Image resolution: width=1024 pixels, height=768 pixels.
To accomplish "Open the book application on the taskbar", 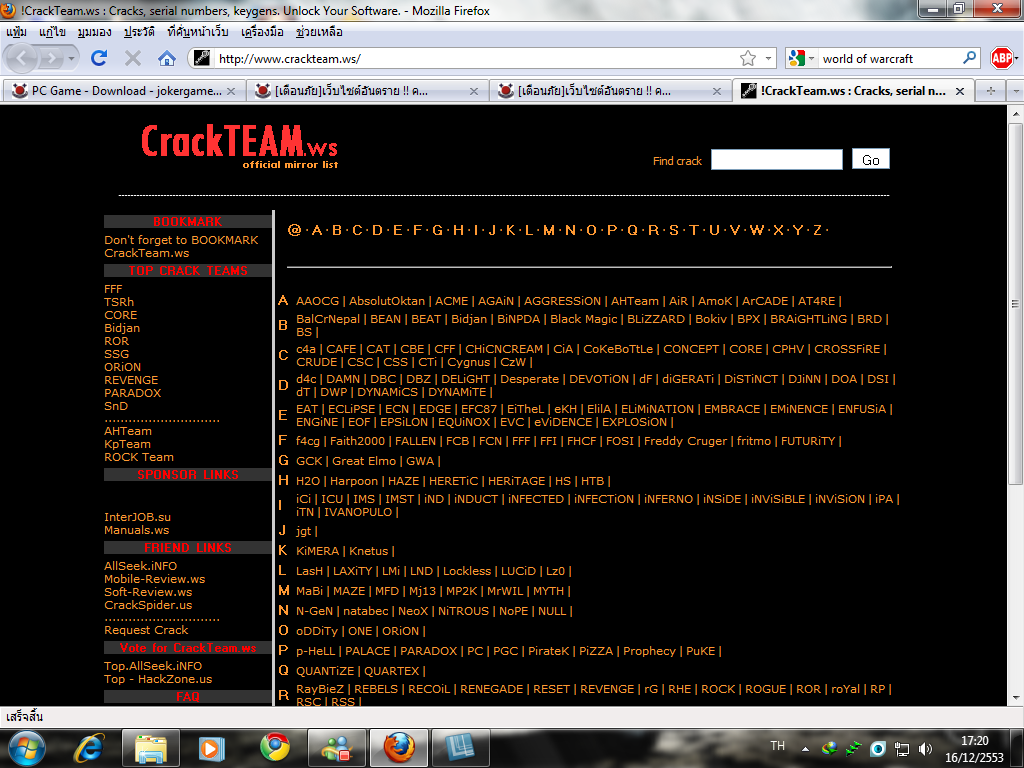I will click(460, 748).
